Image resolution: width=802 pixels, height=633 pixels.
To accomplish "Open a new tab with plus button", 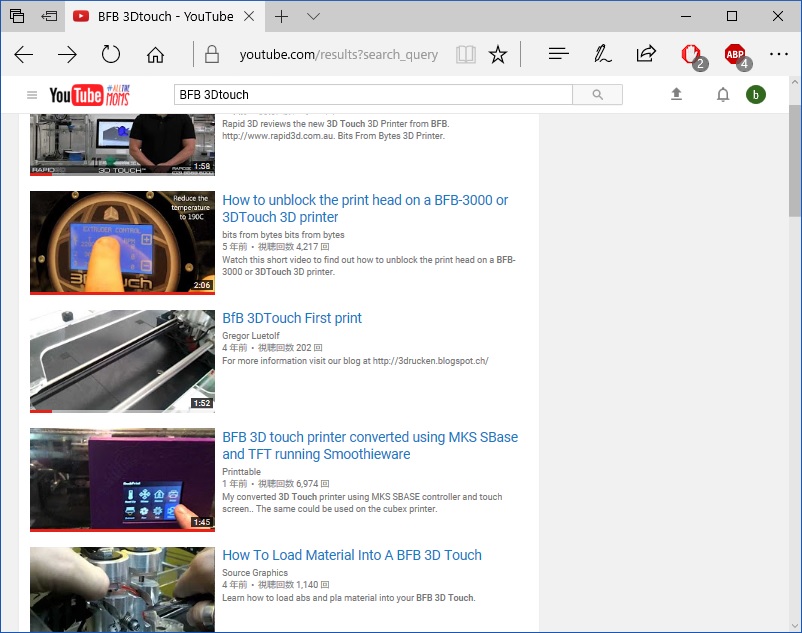I will click(x=282, y=17).
